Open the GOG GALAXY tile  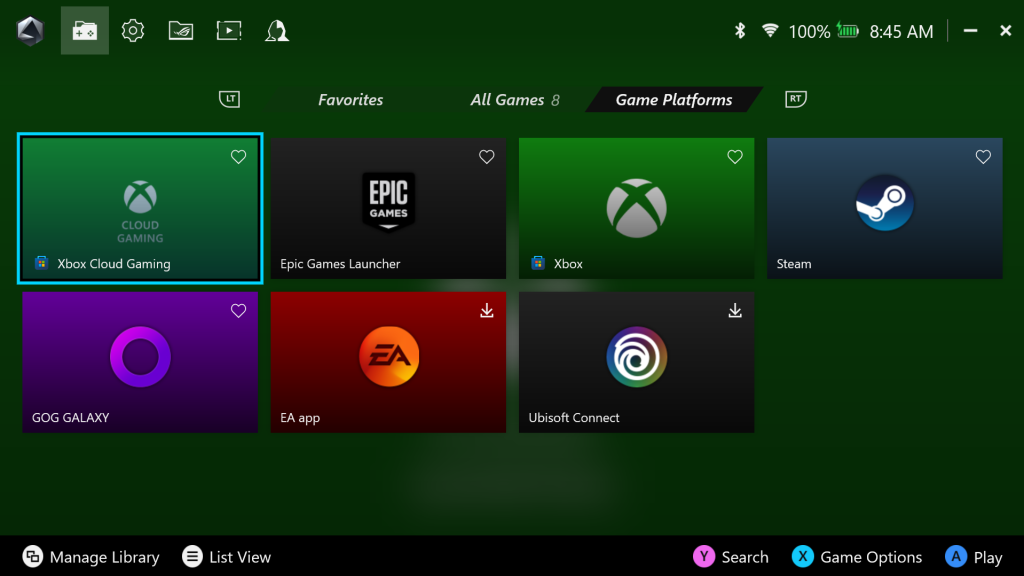(x=140, y=362)
